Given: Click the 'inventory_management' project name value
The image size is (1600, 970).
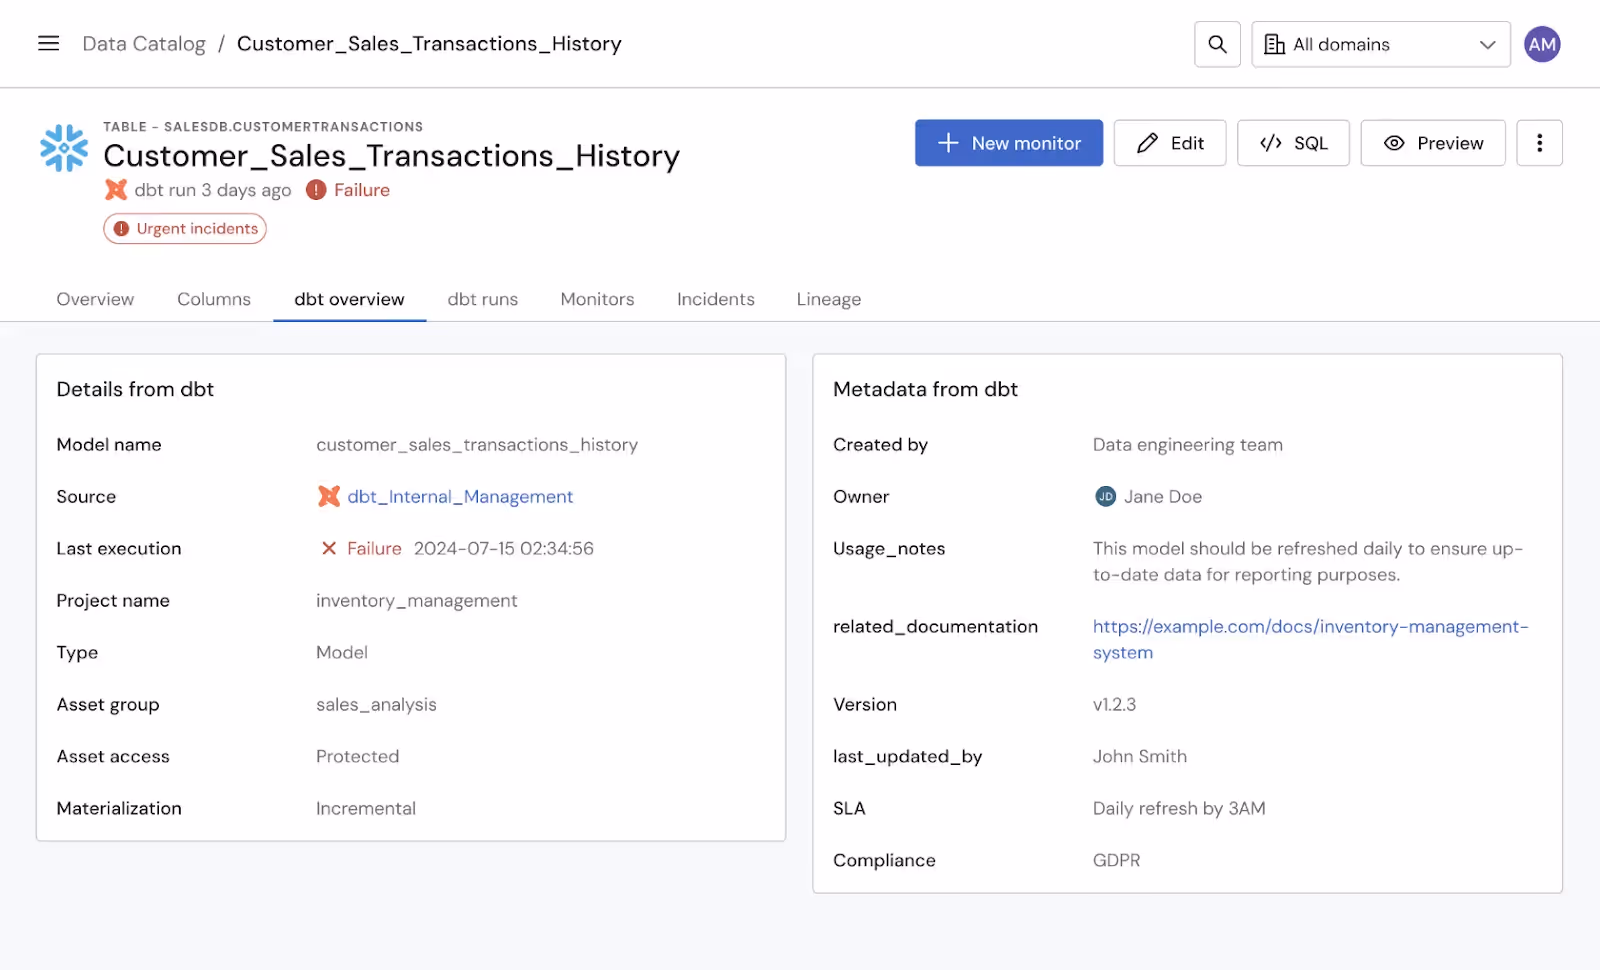Looking at the screenshot, I should click(x=417, y=600).
